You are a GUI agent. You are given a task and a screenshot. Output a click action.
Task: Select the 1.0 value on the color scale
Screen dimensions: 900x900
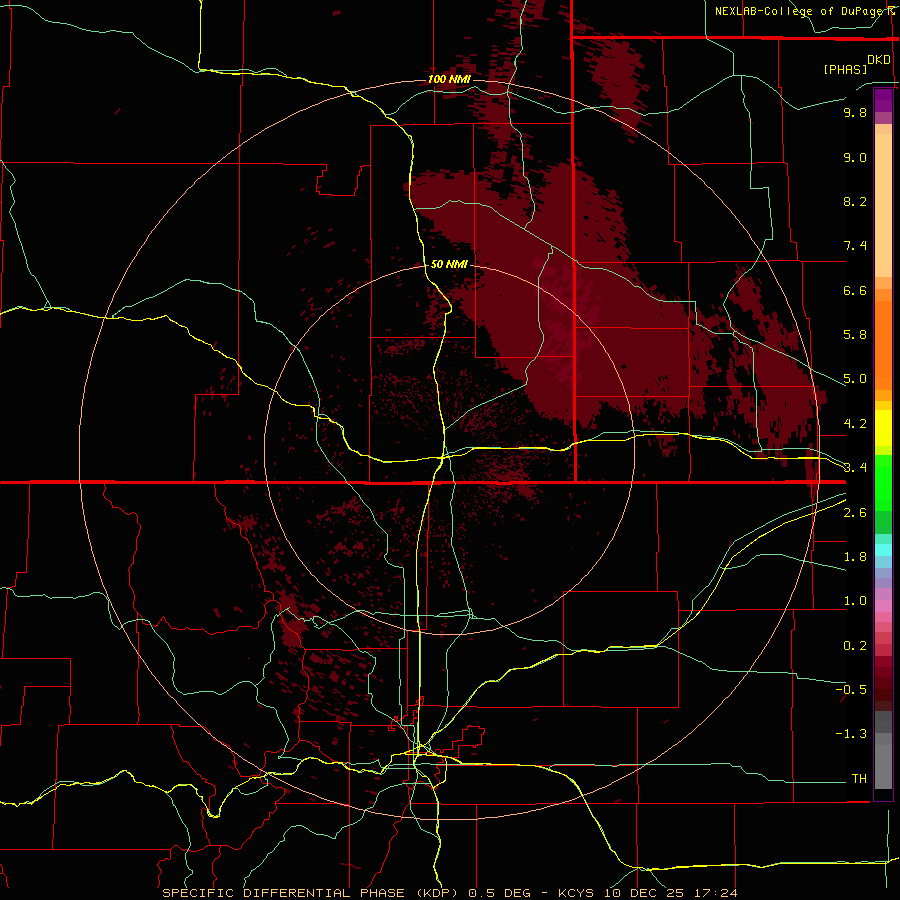[855, 601]
